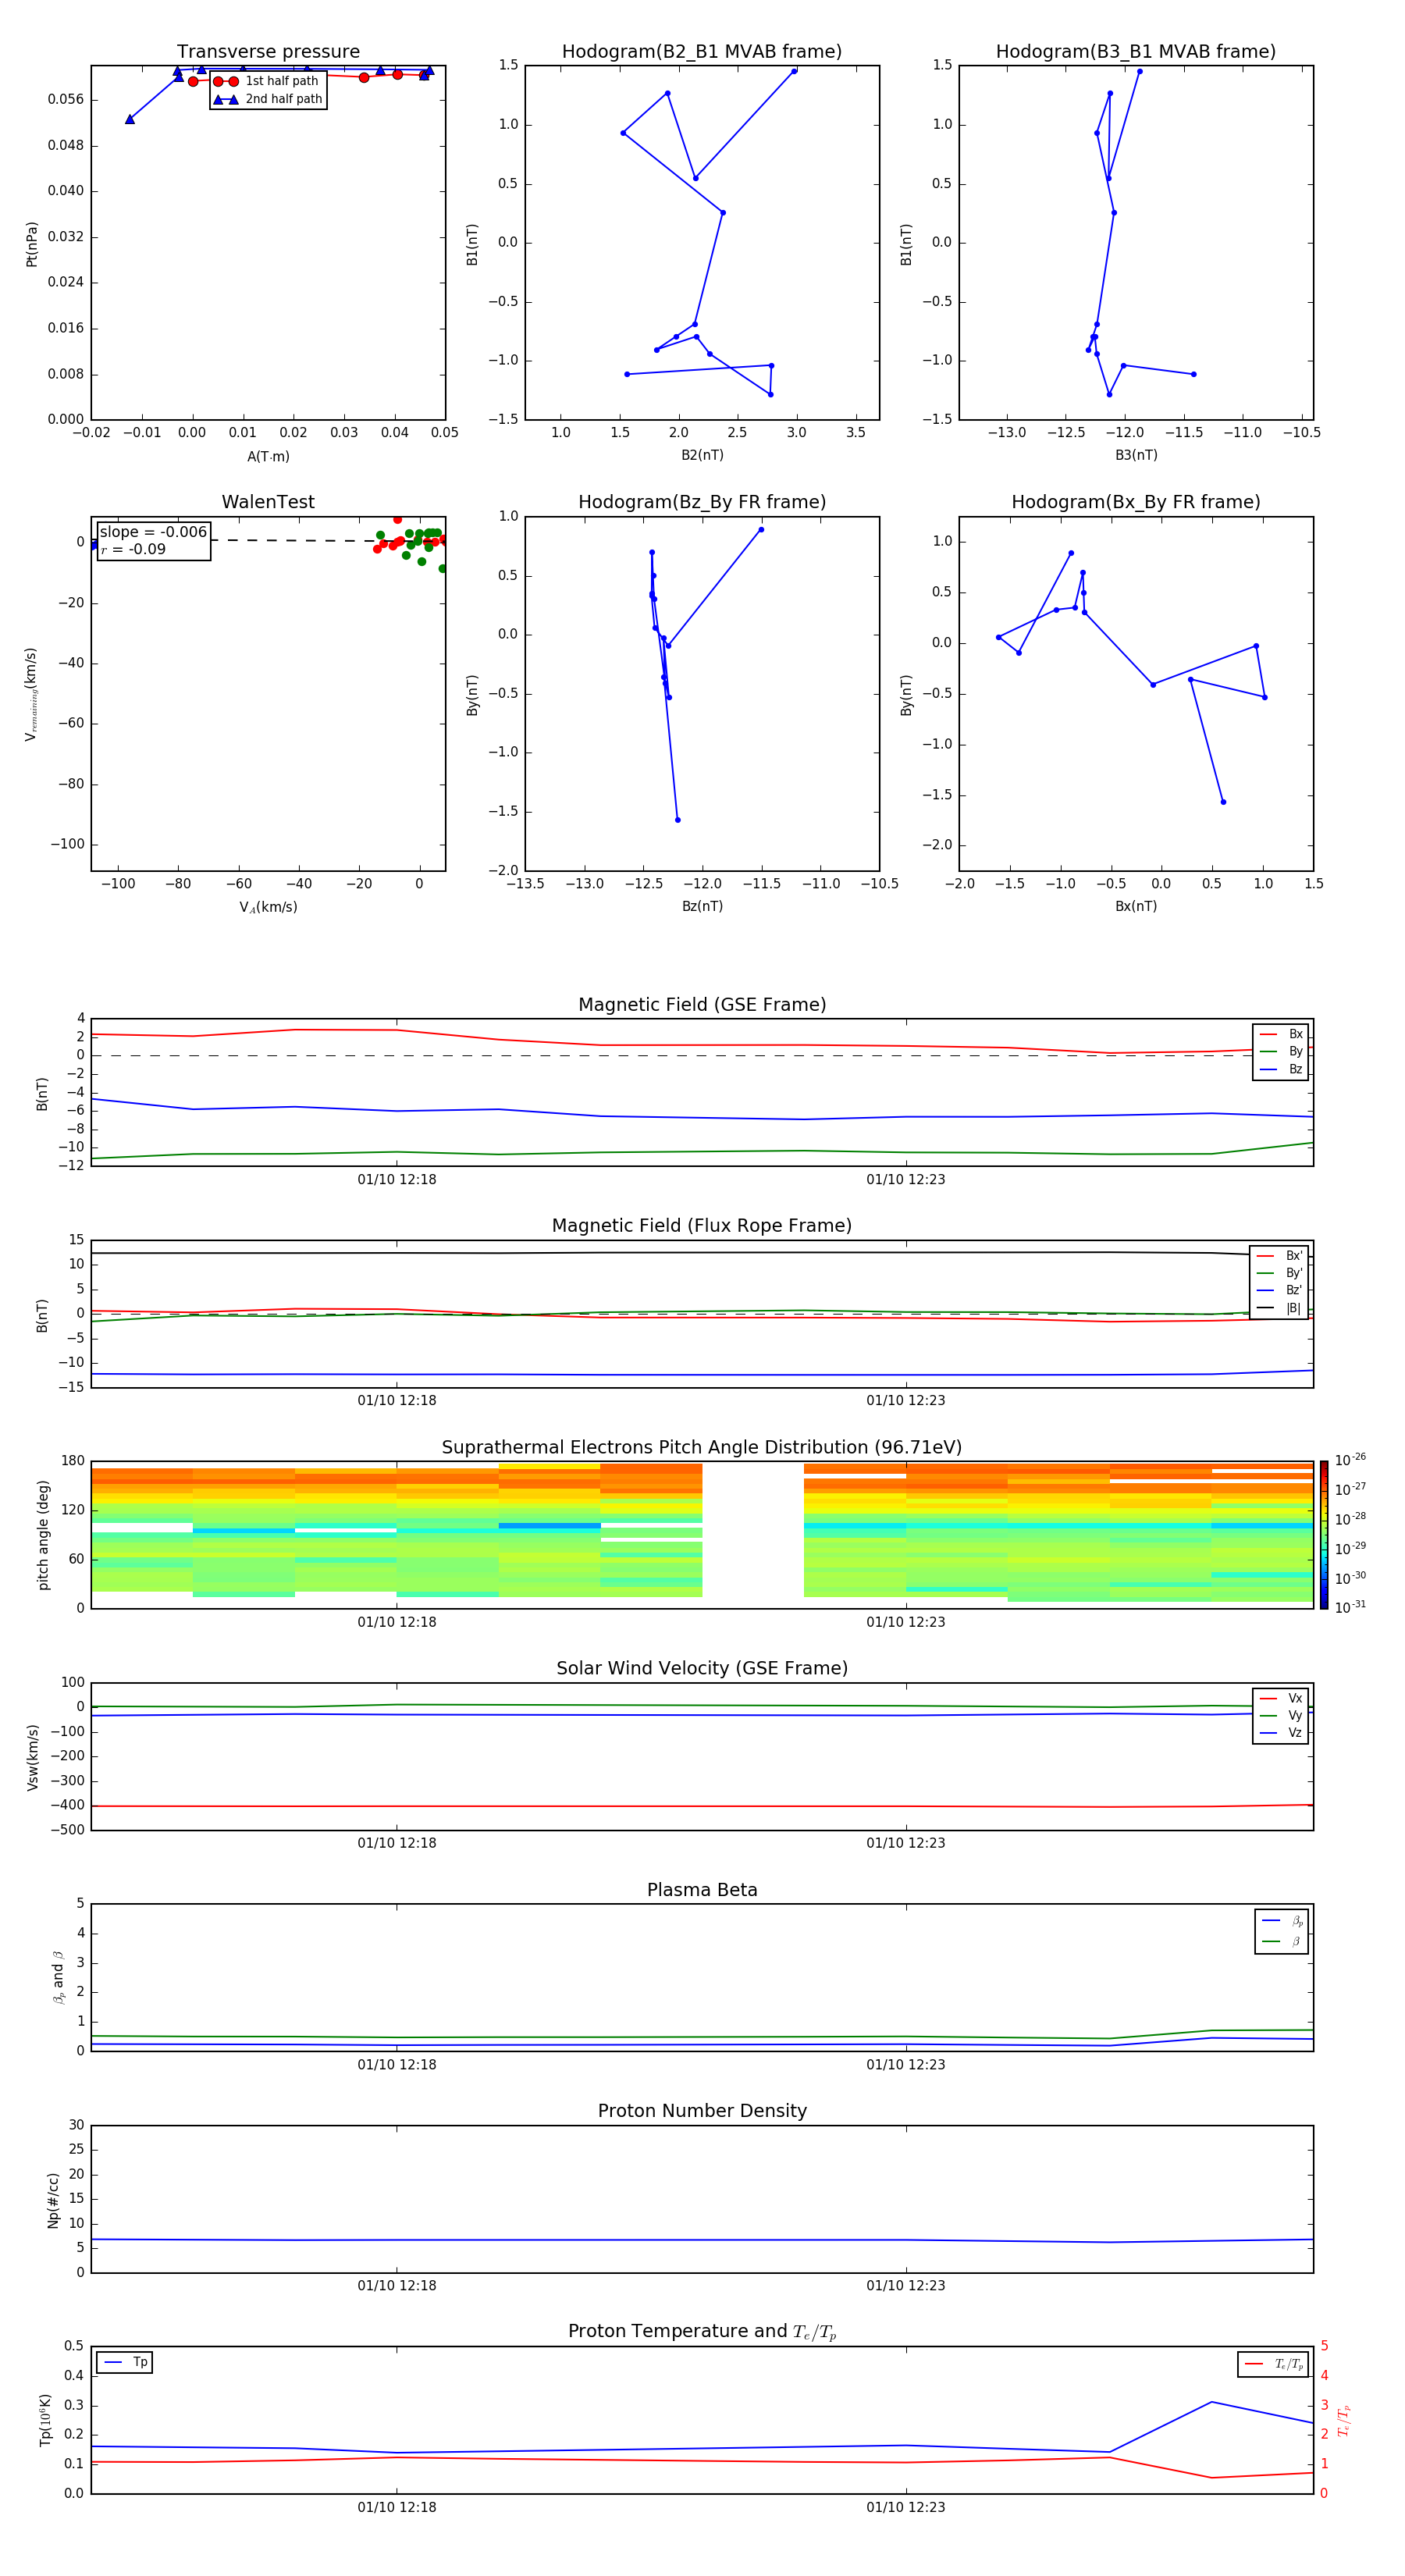Click the 'Magnetic Field (Flux Rope Frame)' title
Screen dimensions: 1405x2576
(702, 1226)
